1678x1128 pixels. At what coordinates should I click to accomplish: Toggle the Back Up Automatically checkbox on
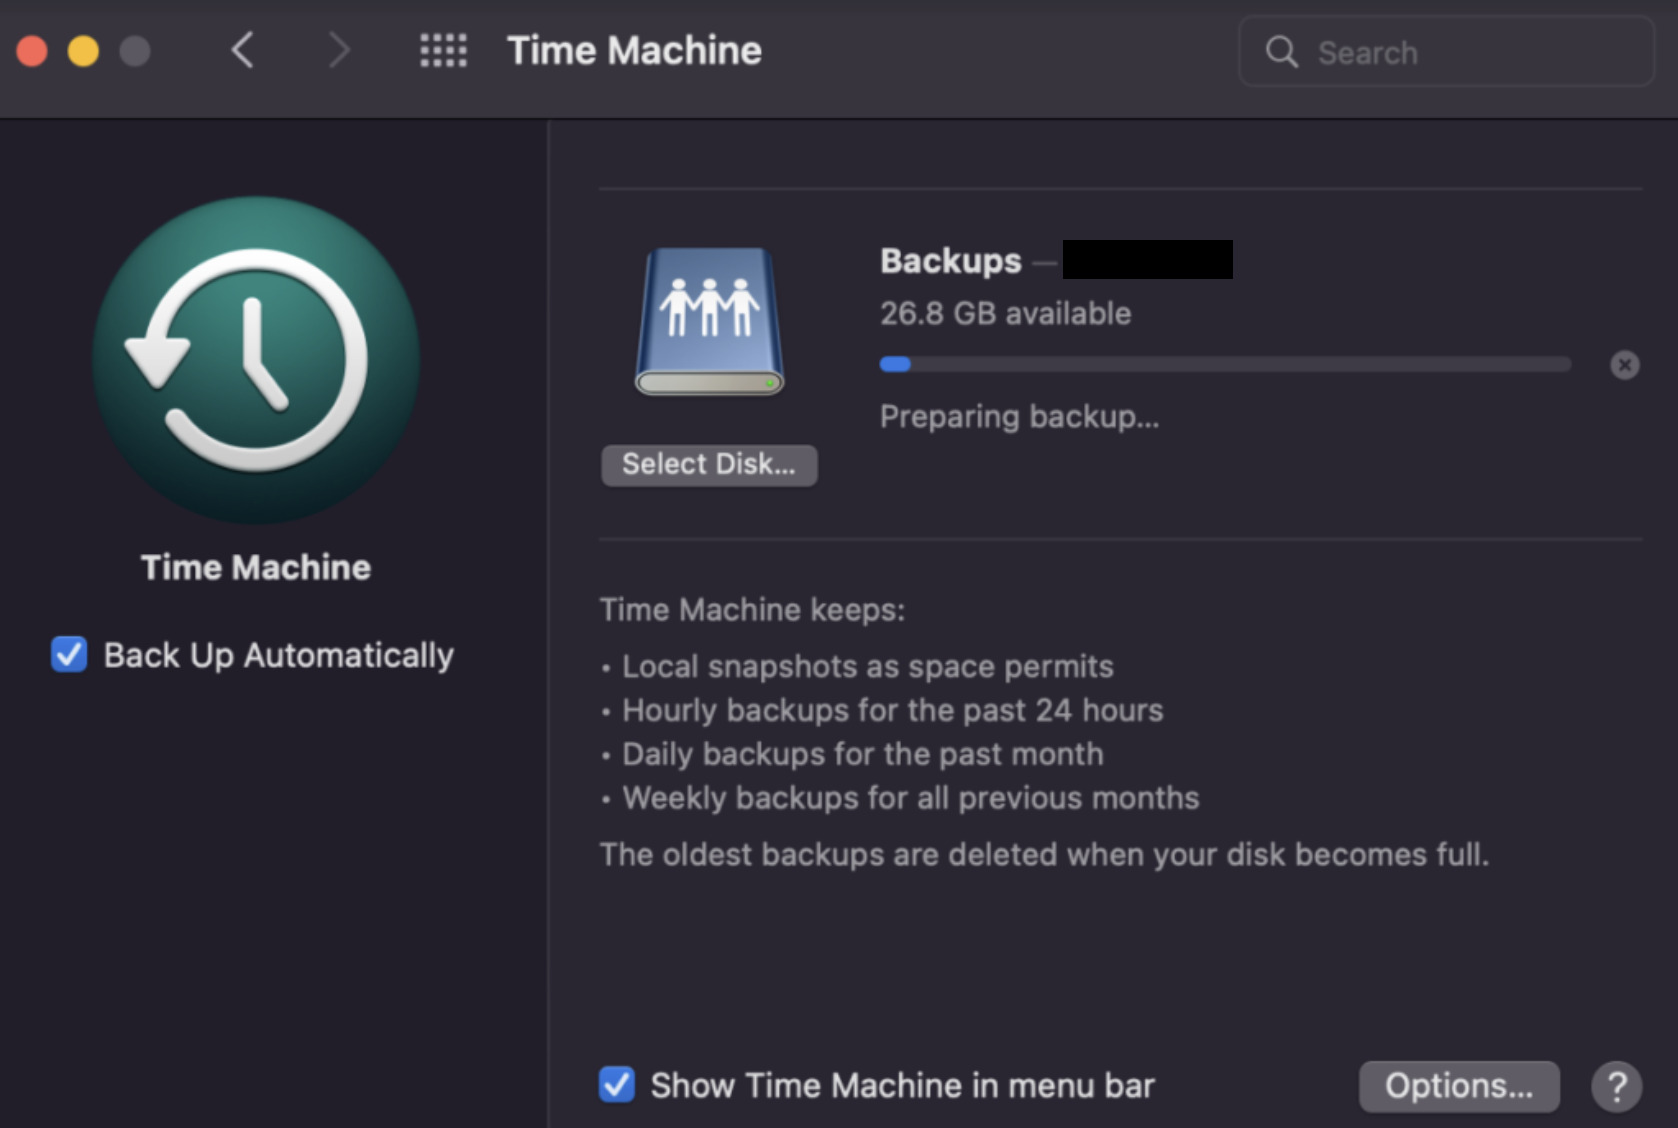click(x=68, y=655)
